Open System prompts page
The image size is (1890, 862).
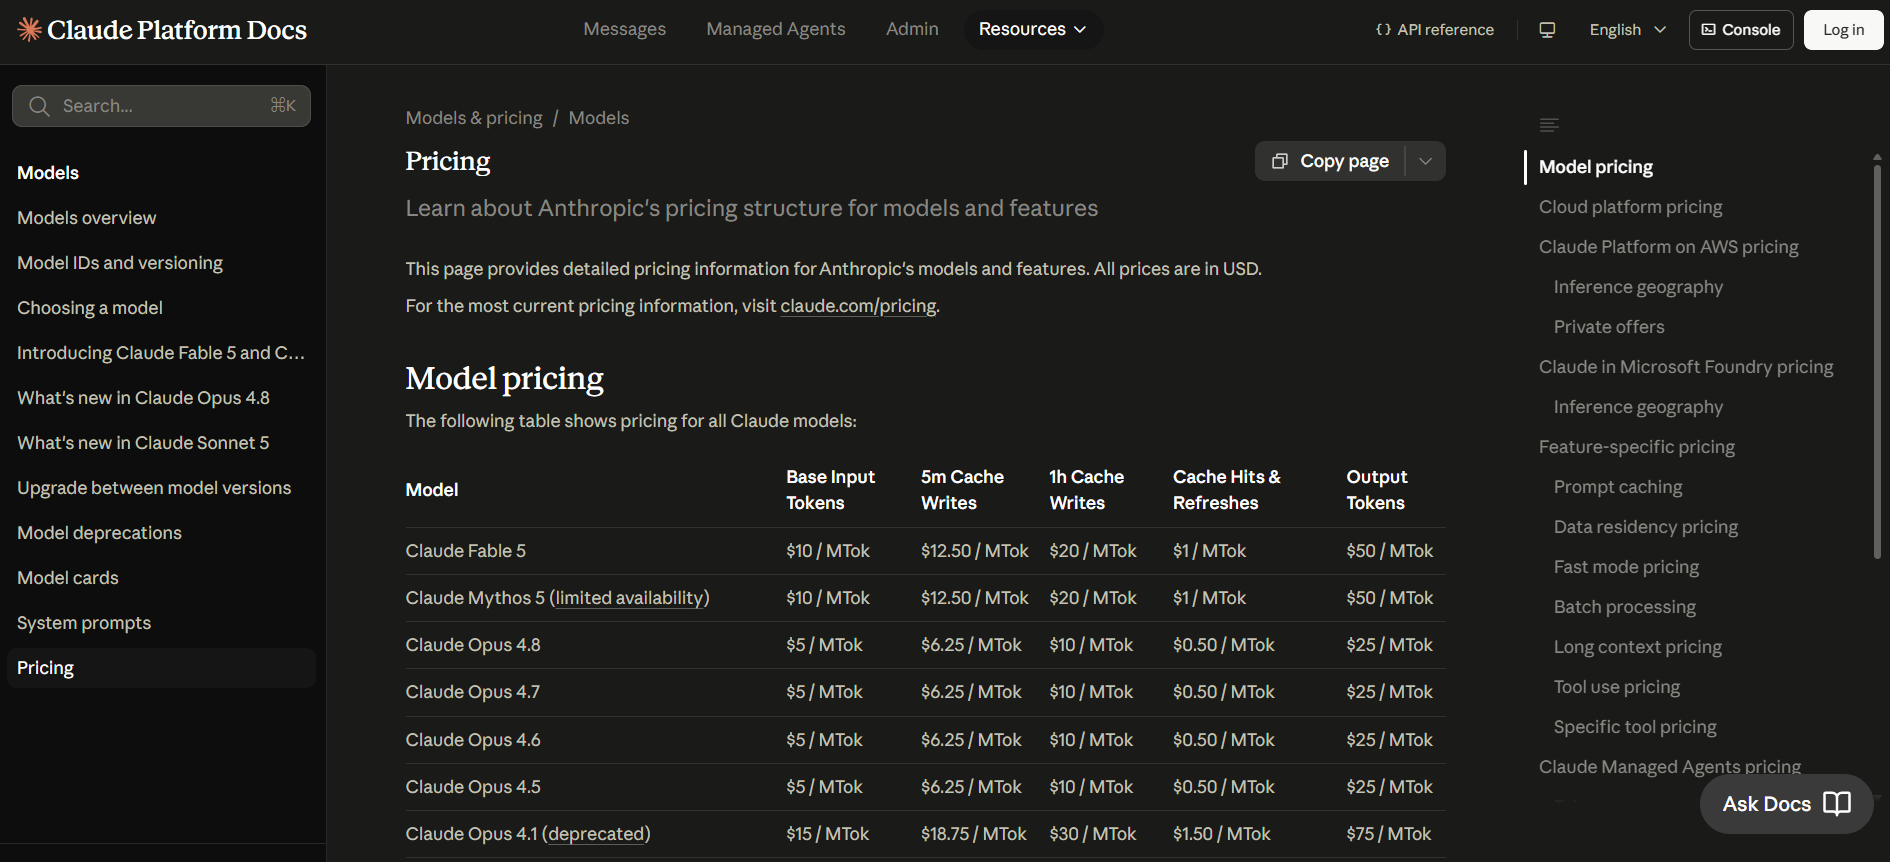tap(84, 623)
